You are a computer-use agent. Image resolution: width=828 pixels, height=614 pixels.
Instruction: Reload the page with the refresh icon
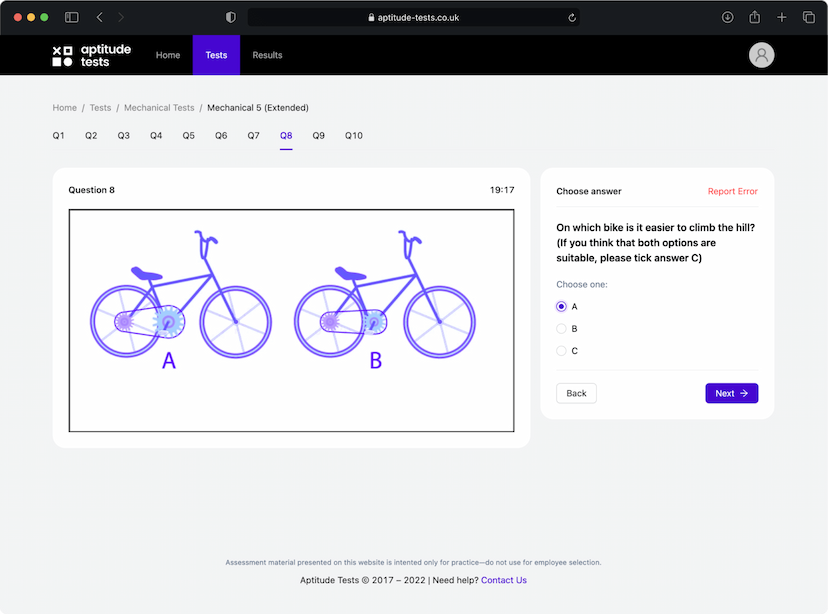click(572, 17)
